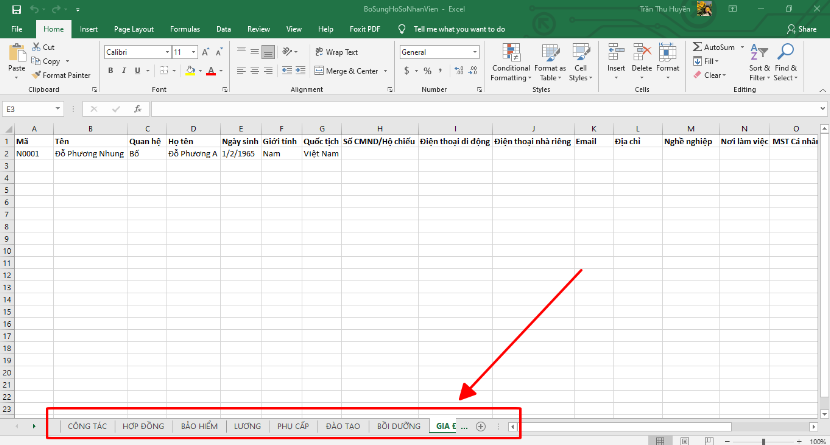Add a new sheet with plus icon

pyautogui.click(x=481, y=427)
